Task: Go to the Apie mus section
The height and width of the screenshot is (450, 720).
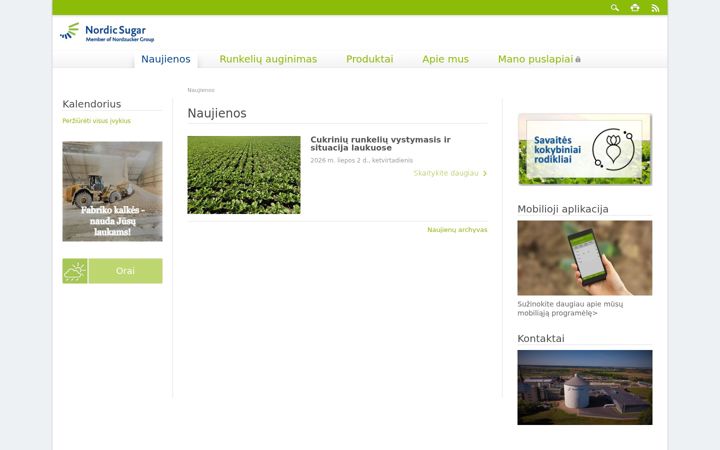Action: coord(445,59)
